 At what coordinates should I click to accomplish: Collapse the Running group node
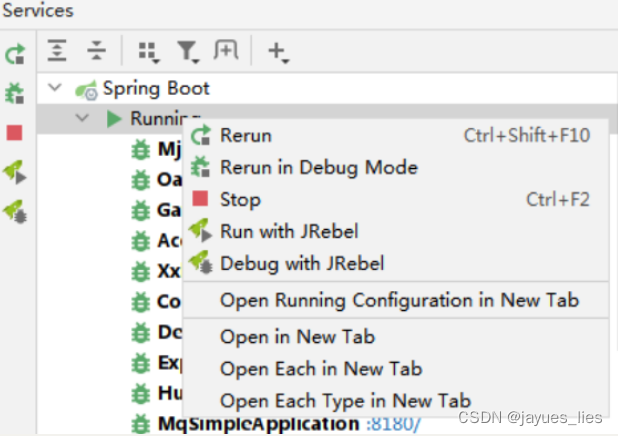click(82, 117)
